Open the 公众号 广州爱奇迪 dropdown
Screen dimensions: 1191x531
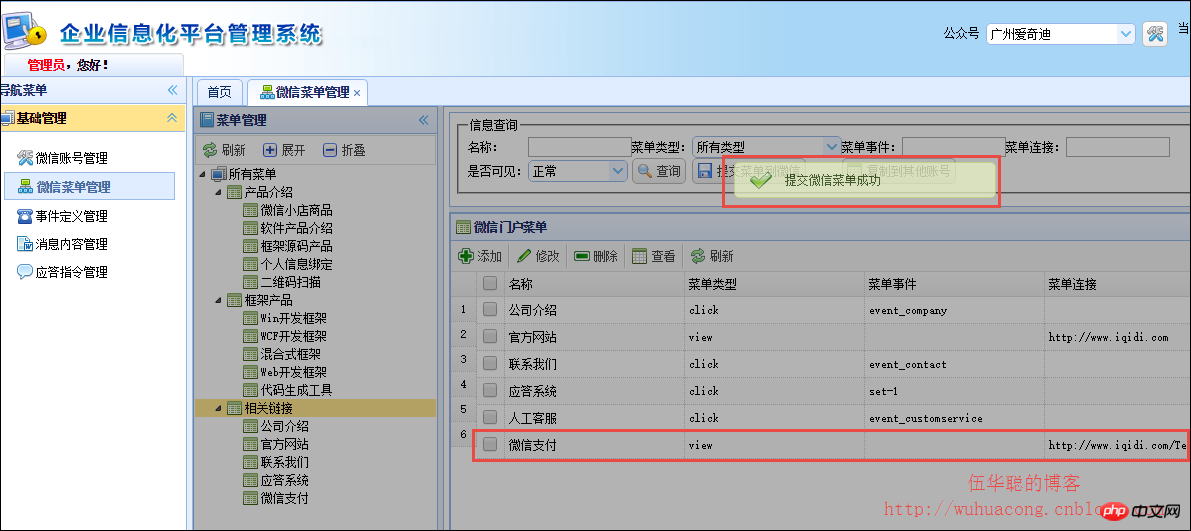1126,34
